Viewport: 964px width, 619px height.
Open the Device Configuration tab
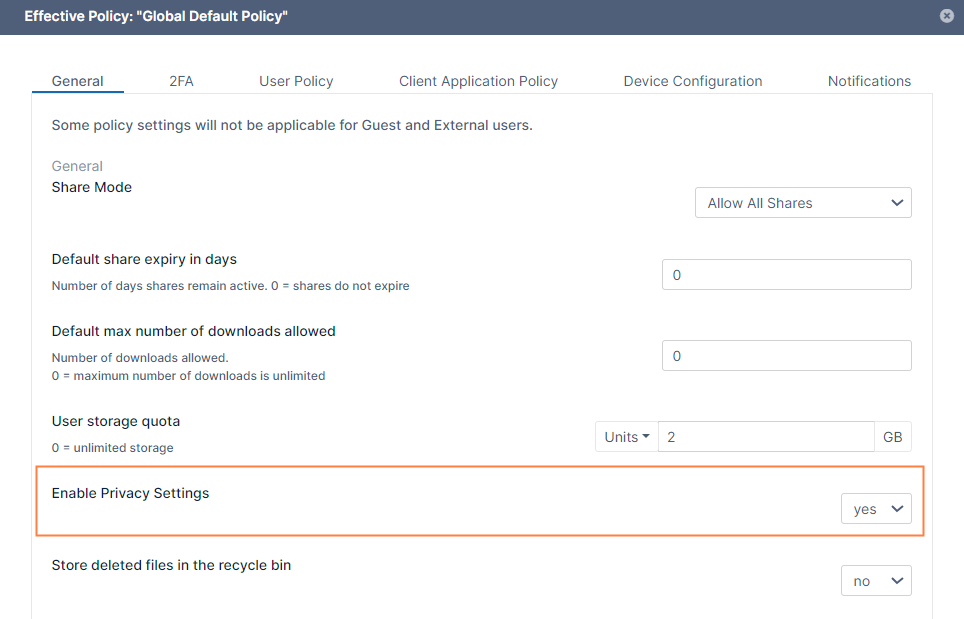click(x=692, y=81)
